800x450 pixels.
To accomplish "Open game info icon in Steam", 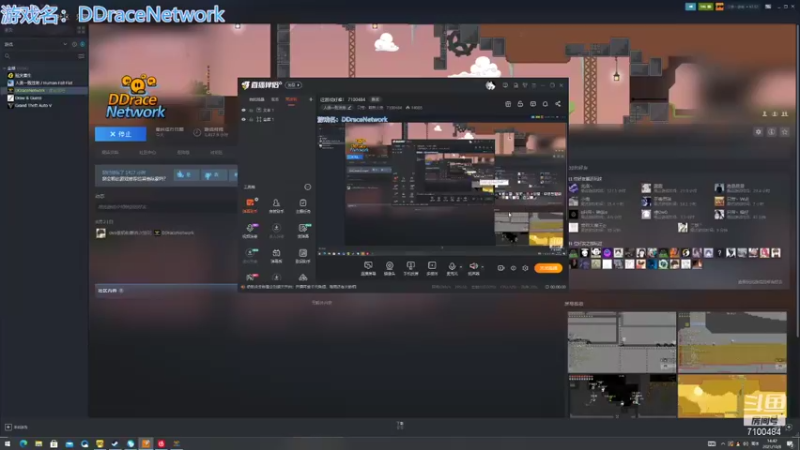I will [771, 132].
